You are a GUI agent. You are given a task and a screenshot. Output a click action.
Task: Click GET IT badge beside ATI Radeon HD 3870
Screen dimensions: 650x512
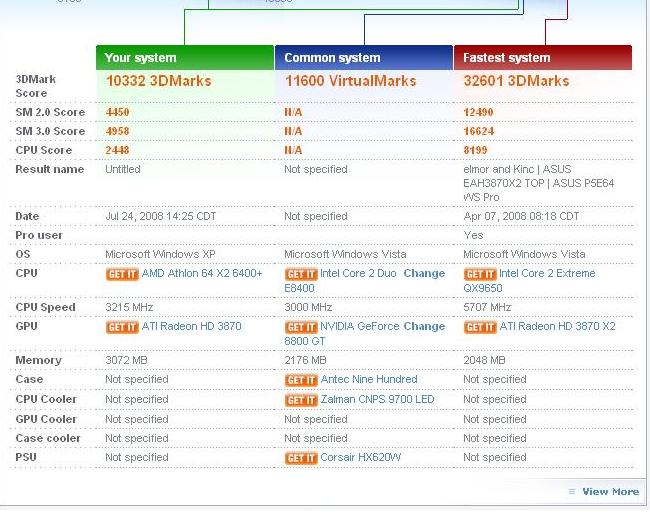(122, 328)
